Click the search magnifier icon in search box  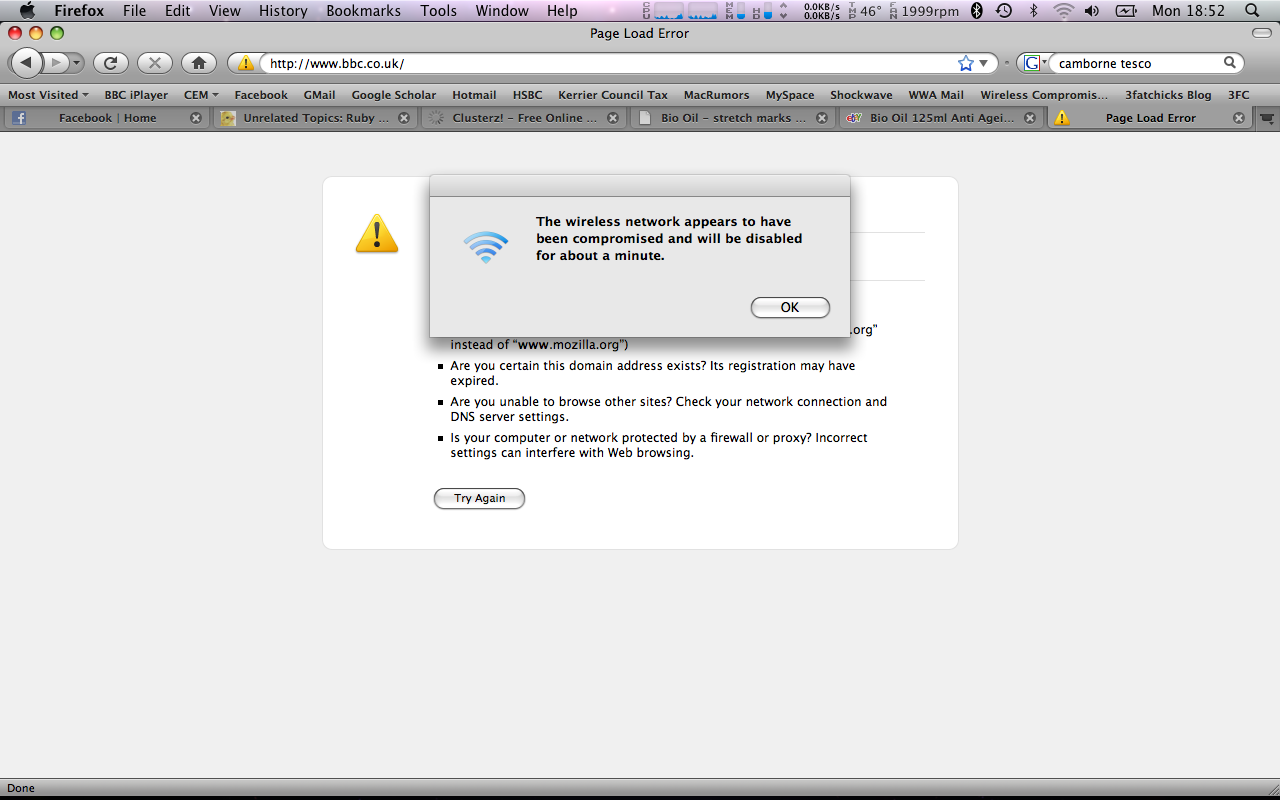point(1231,63)
